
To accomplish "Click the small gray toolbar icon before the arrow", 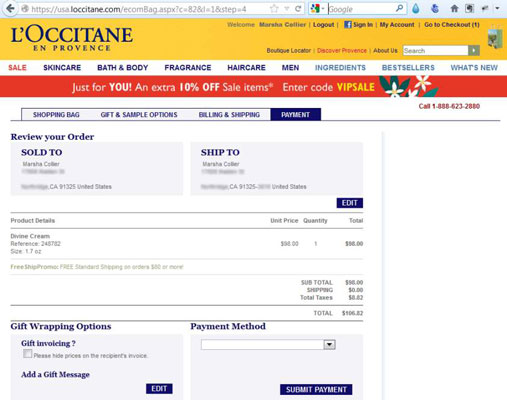I will 485,8.
